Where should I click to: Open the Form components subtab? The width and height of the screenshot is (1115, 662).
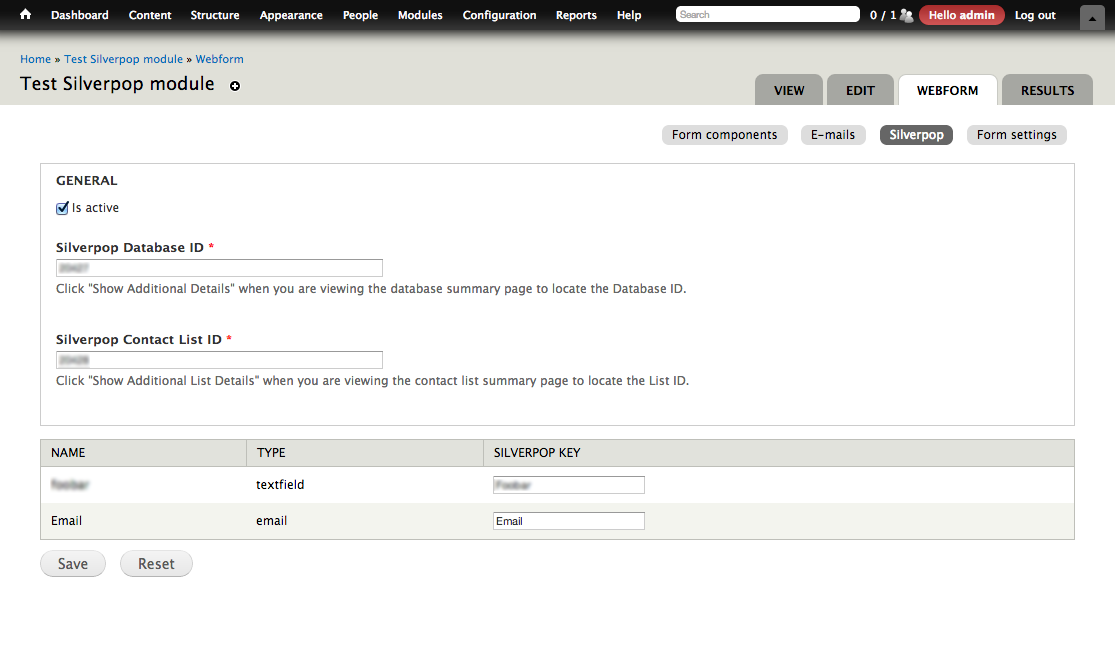(x=725, y=135)
